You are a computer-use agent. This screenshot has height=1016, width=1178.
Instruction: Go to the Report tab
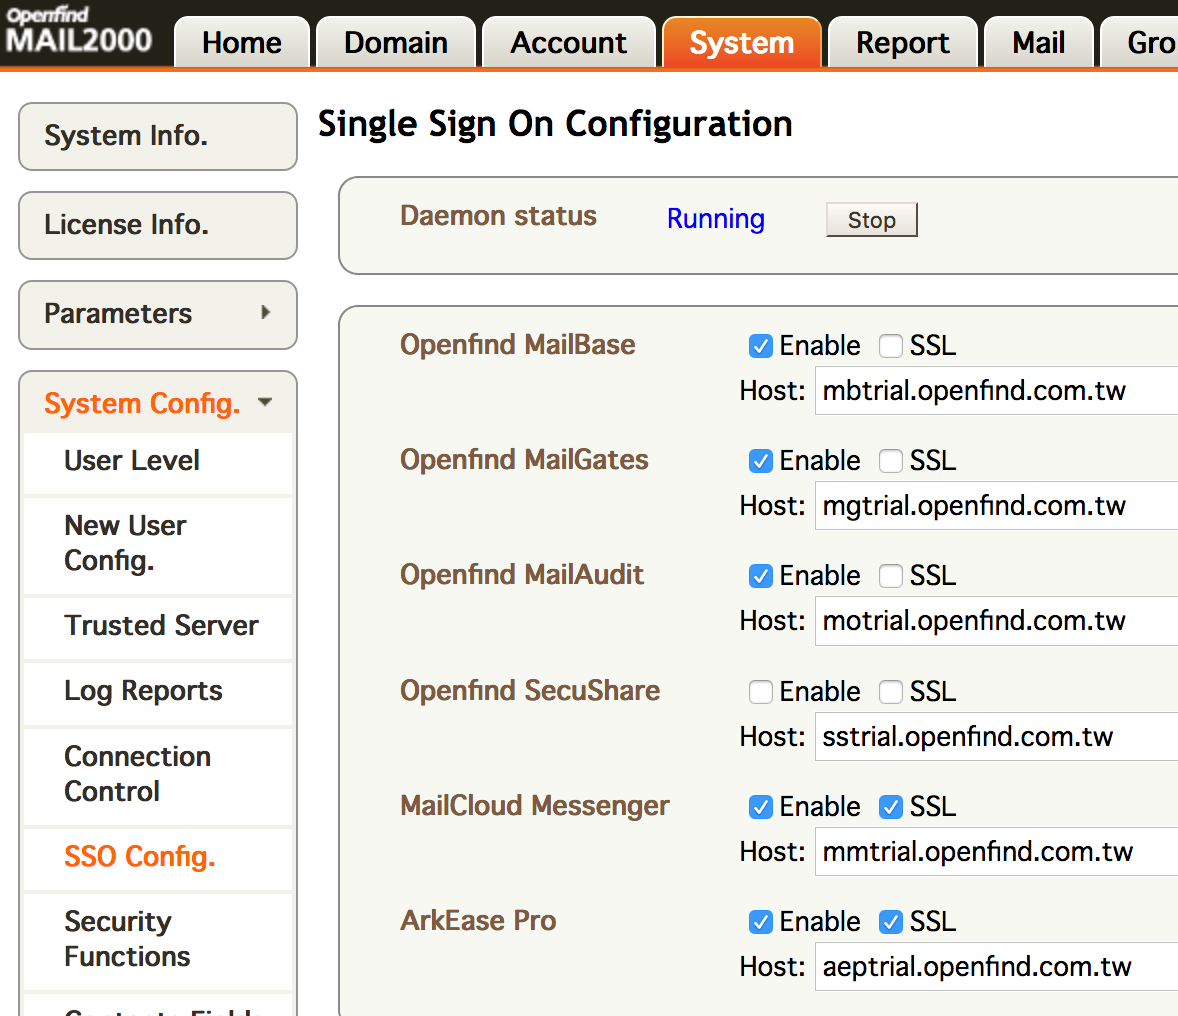pos(901,42)
